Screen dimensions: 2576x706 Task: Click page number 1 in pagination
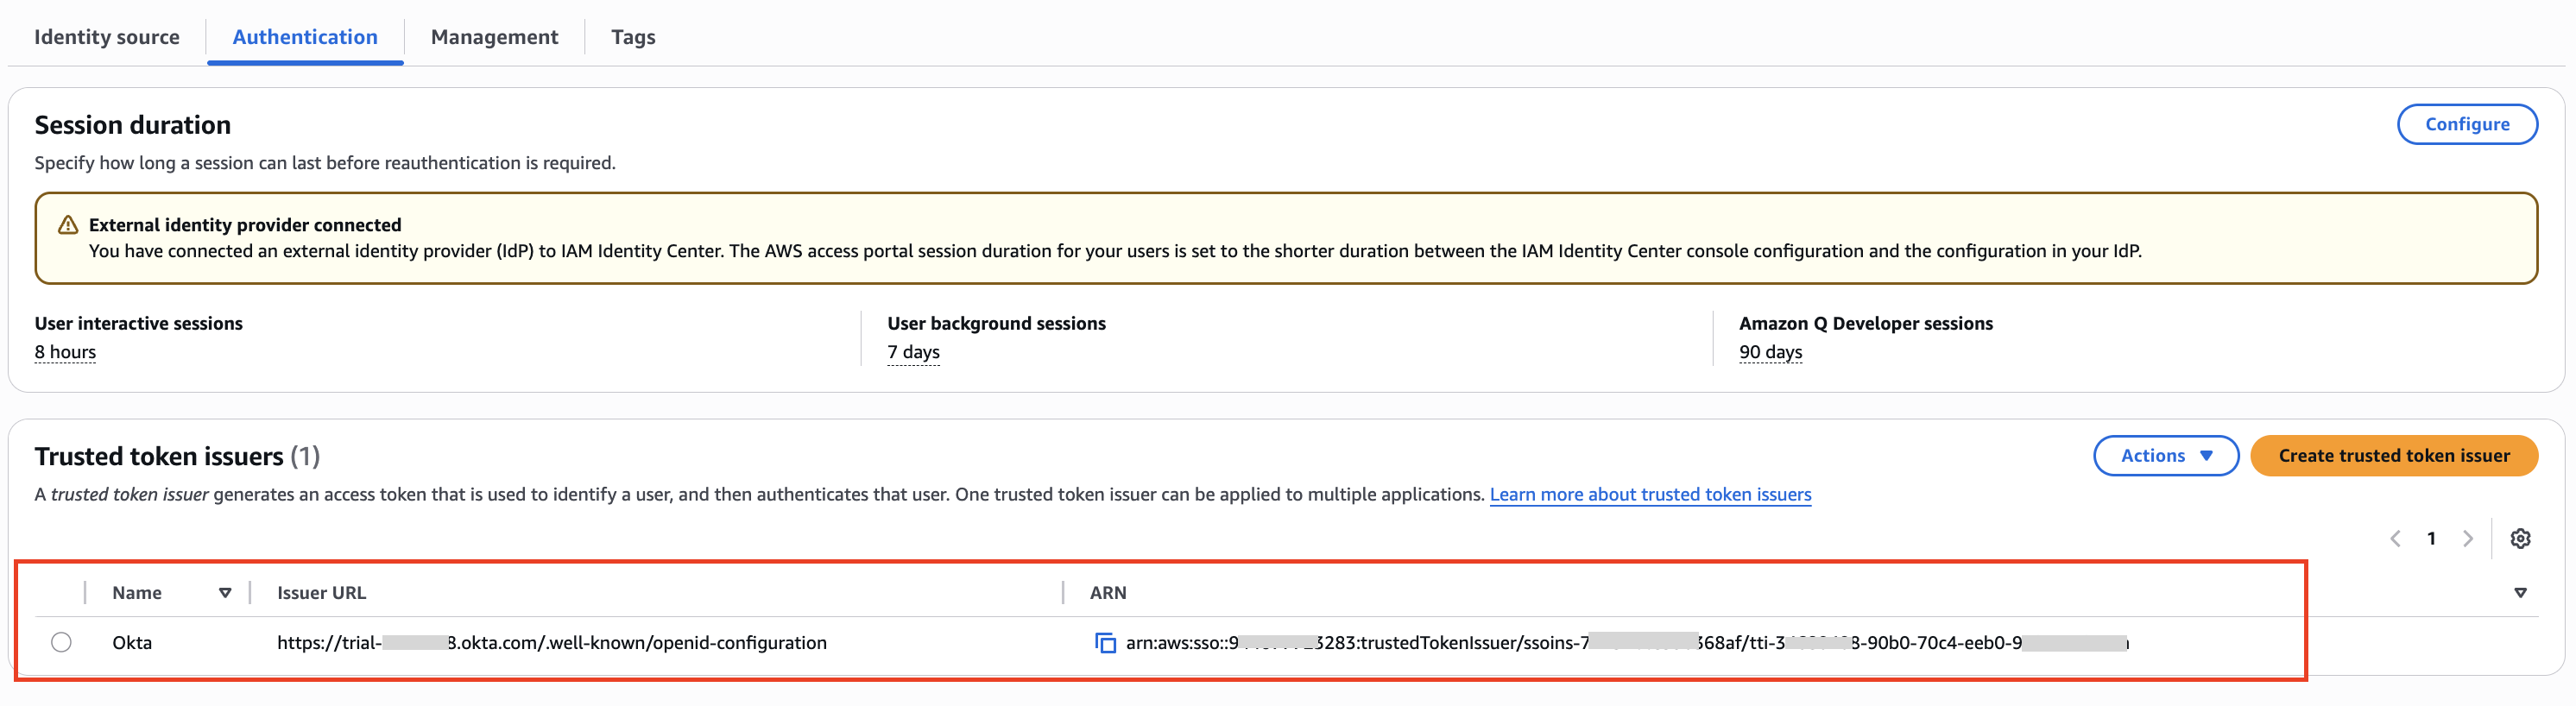2431,539
